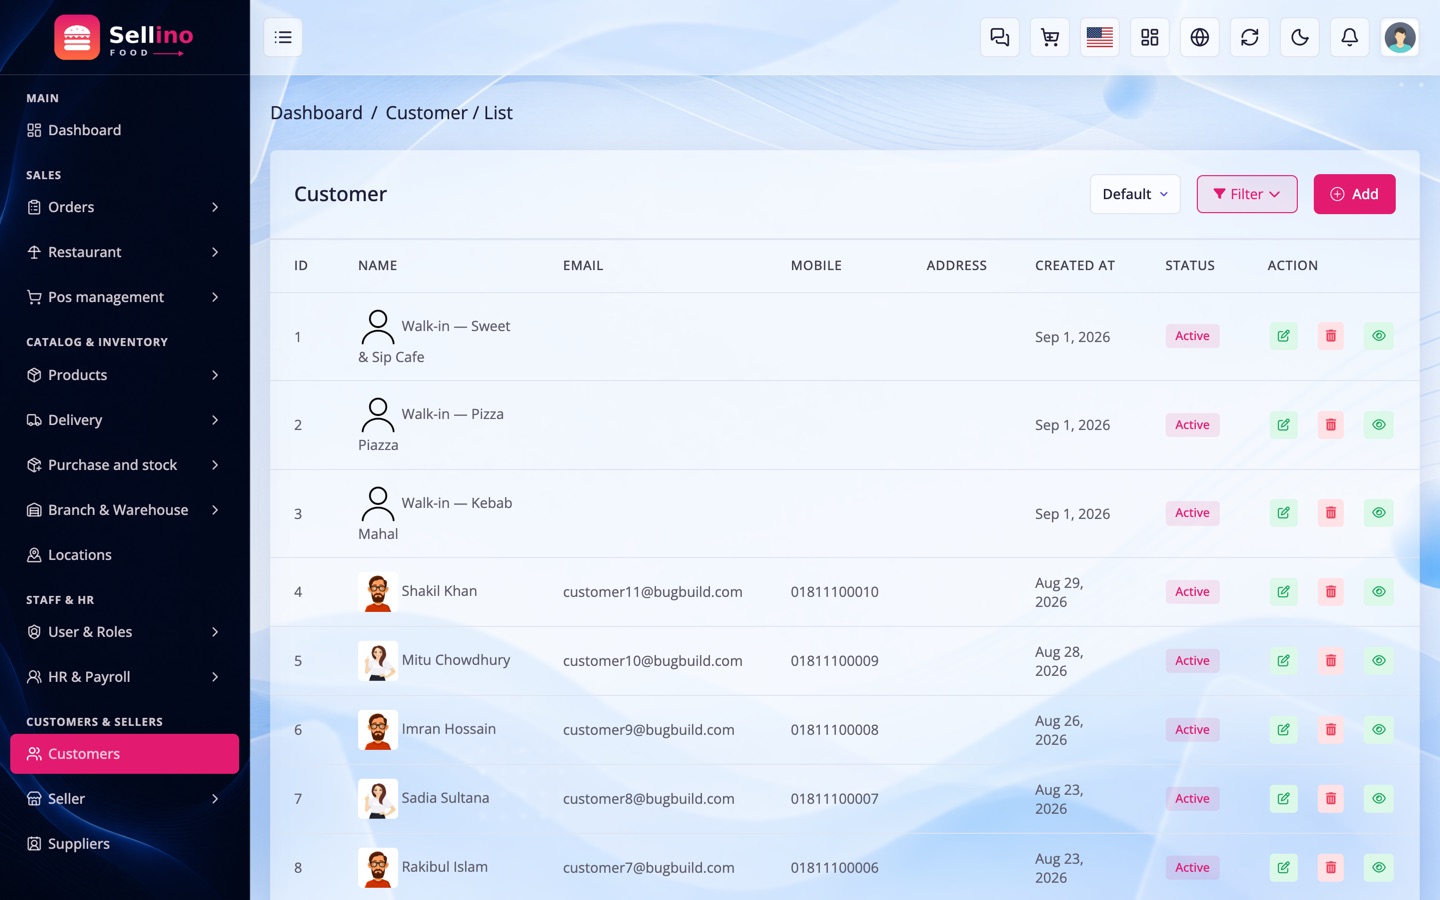Image resolution: width=1440 pixels, height=900 pixels.
Task: Edit the Shakil Khan customer row
Action: [x=1284, y=592]
